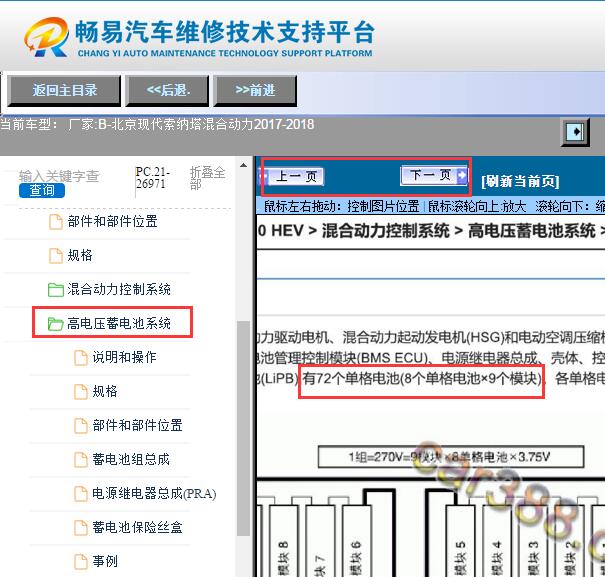The width and height of the screenshot is (605, 577).
Task: Click page icon beside 事例
Action: point(81,562)
